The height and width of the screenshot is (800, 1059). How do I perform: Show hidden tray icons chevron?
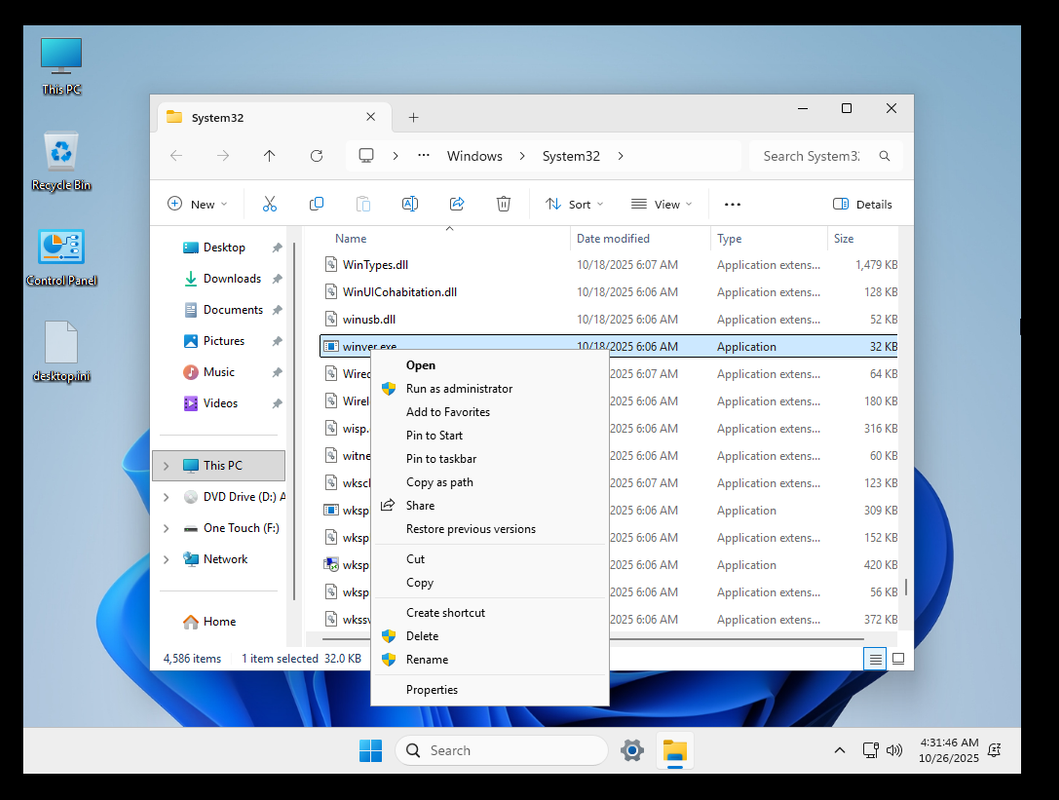(x=840, y=750)
